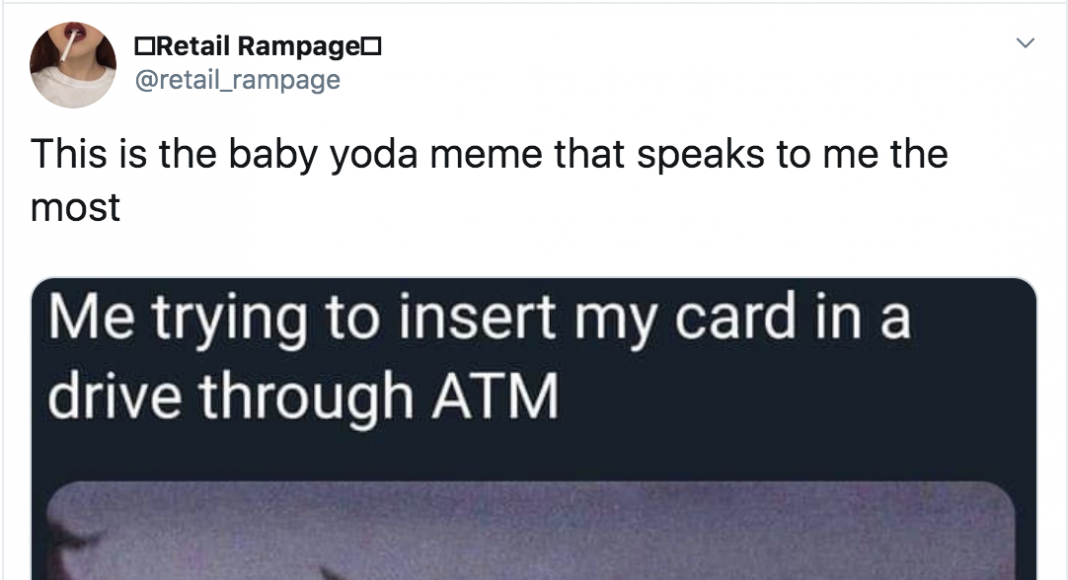
Task: Click "This is the" at the tweet start
Action: click(x=123, y=154)
